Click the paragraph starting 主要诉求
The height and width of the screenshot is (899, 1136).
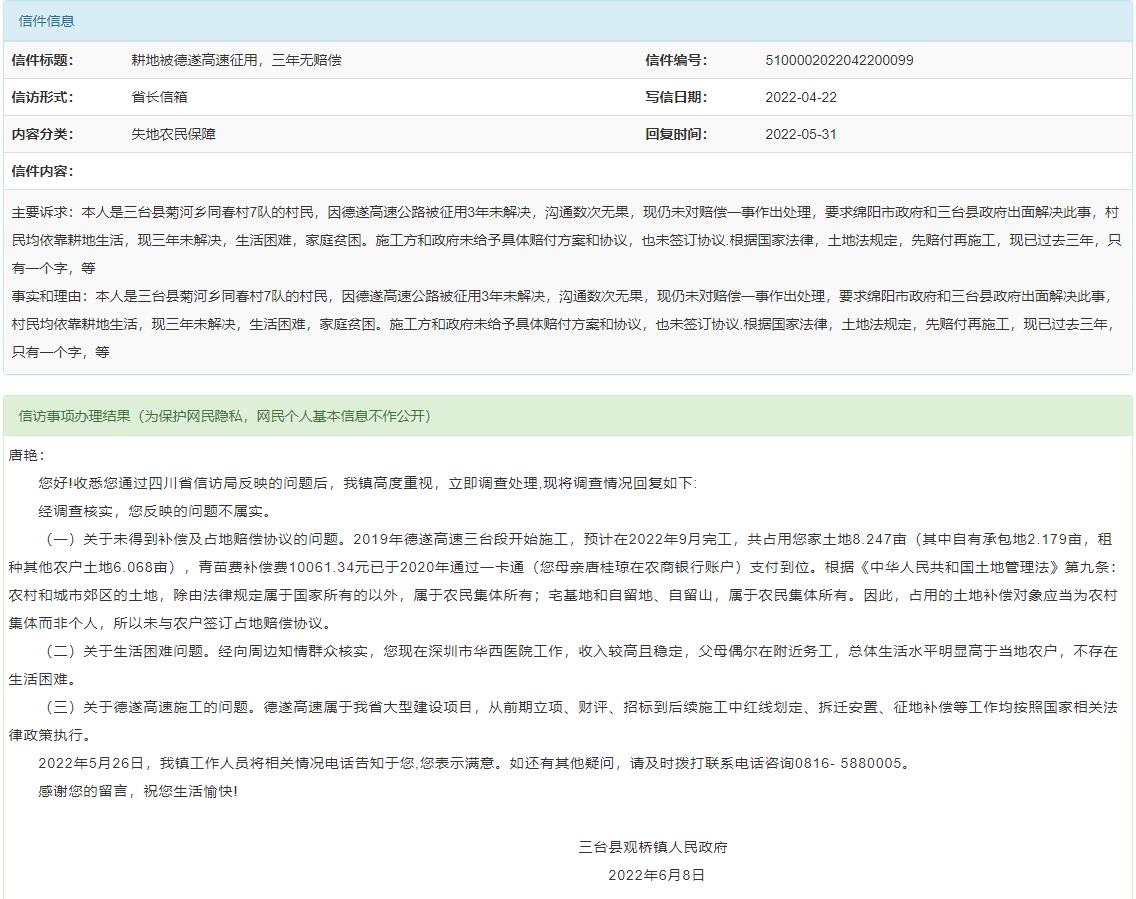(566, 240)
